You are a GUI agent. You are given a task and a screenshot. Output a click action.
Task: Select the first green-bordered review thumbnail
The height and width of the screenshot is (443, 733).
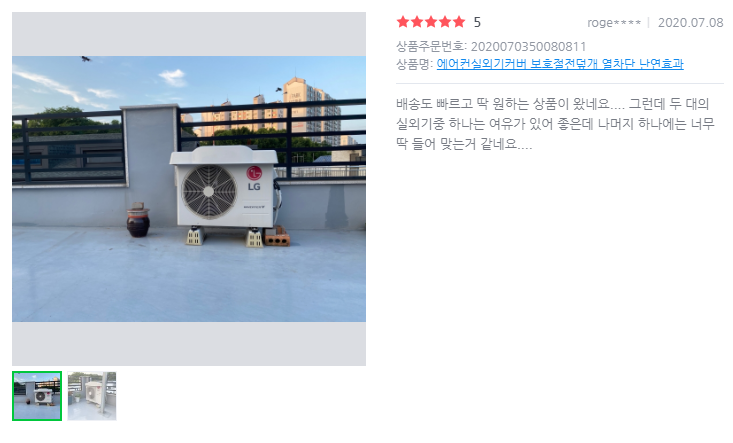point(37,396)
